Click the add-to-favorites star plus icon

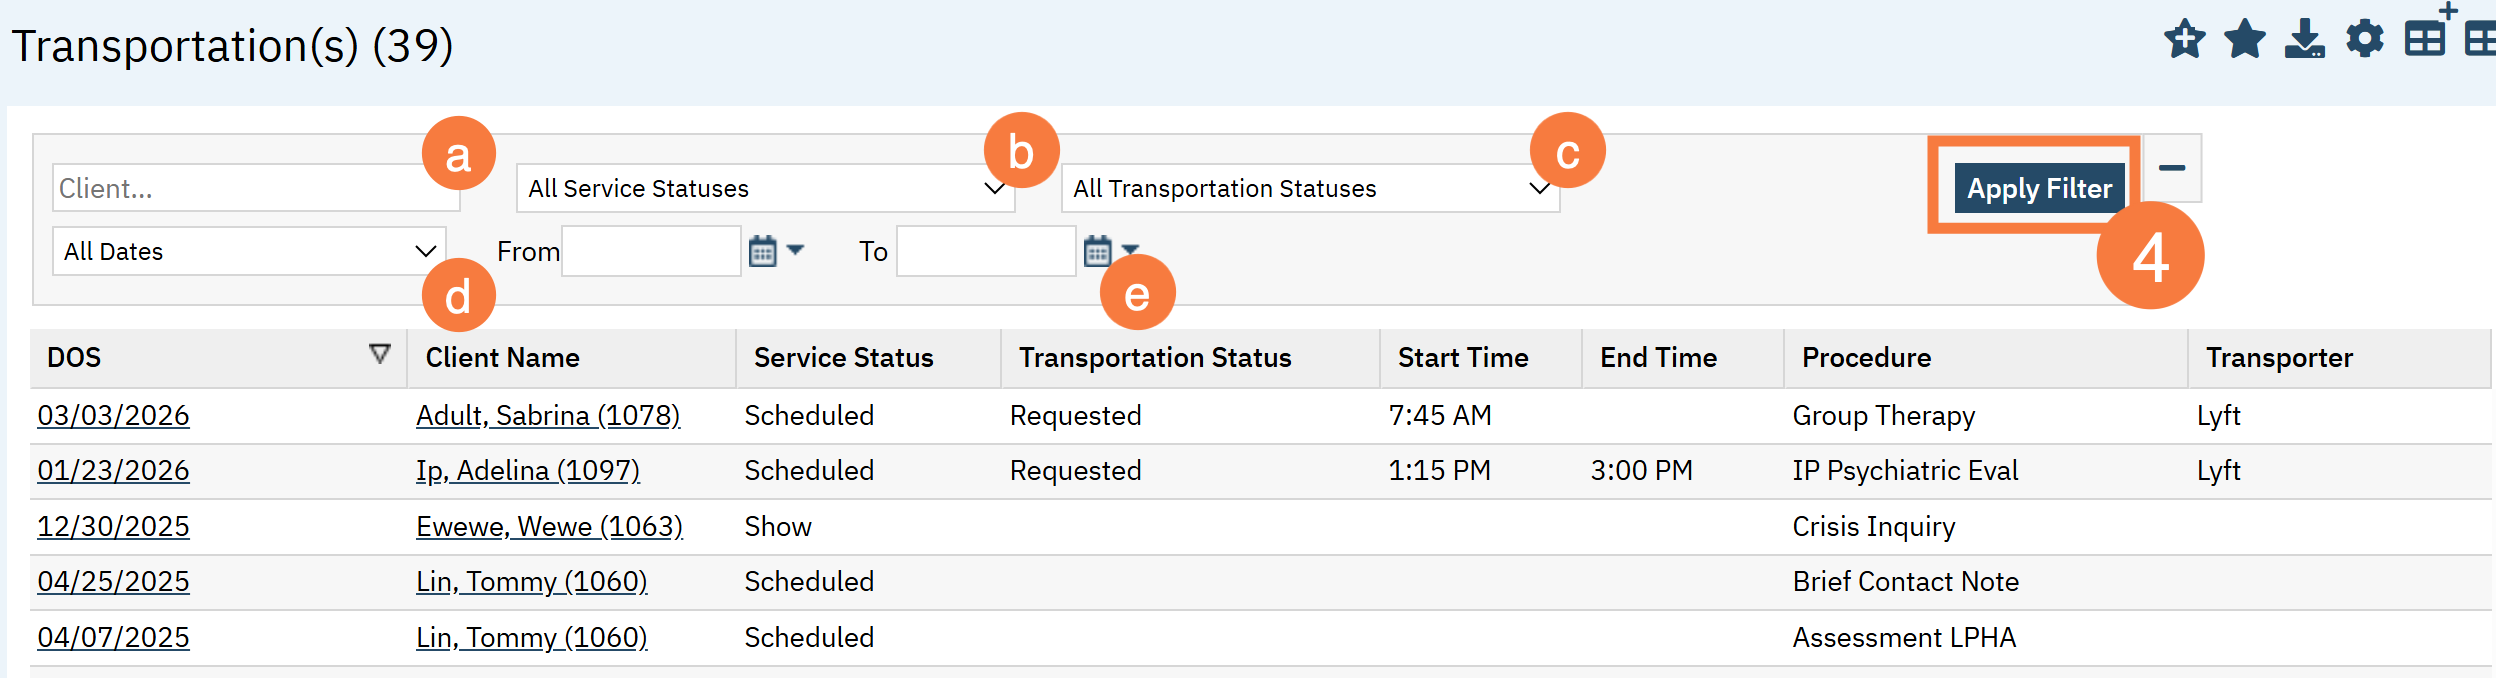coord(2184,40)
